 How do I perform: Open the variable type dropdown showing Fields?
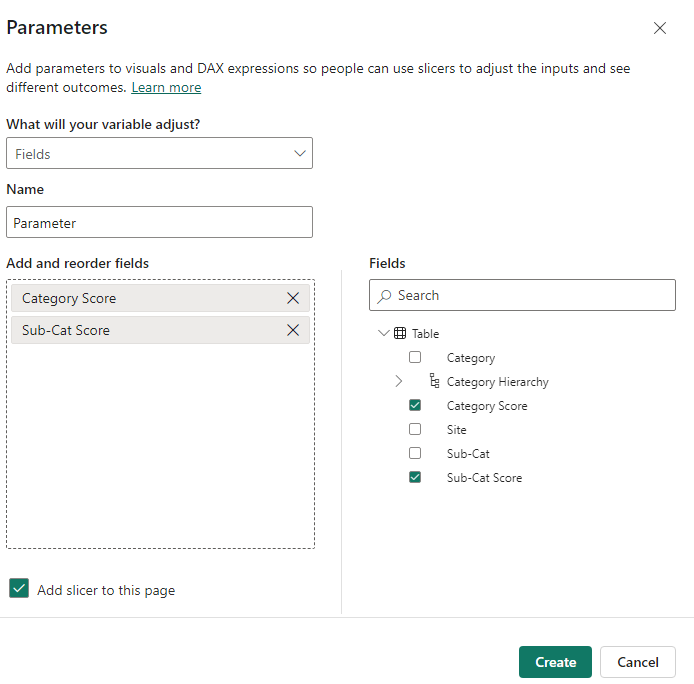click(x=159, y=153)
